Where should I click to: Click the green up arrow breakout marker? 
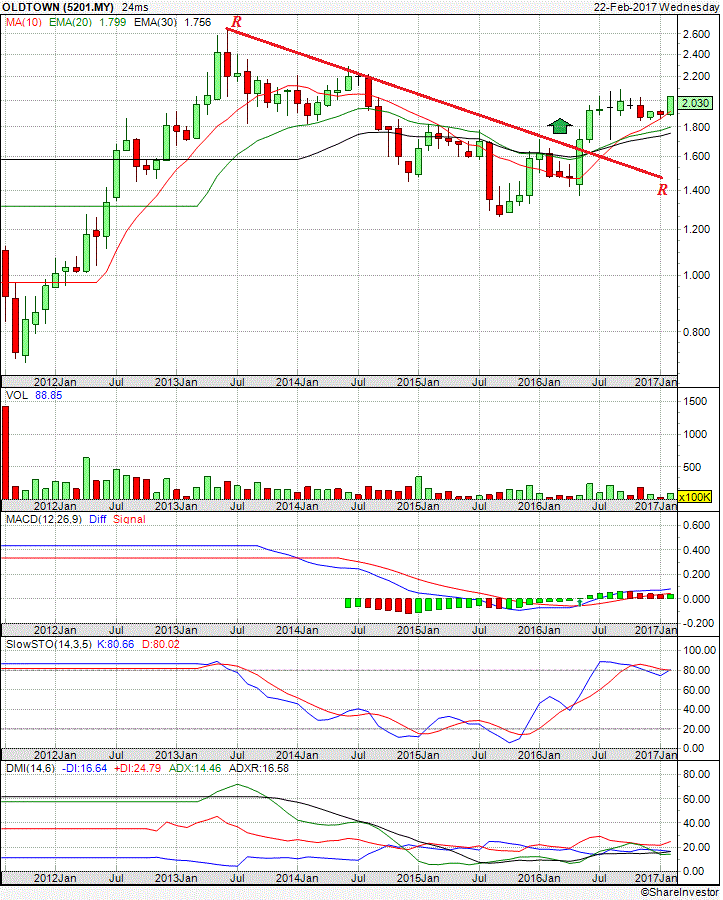click(560, 126)
